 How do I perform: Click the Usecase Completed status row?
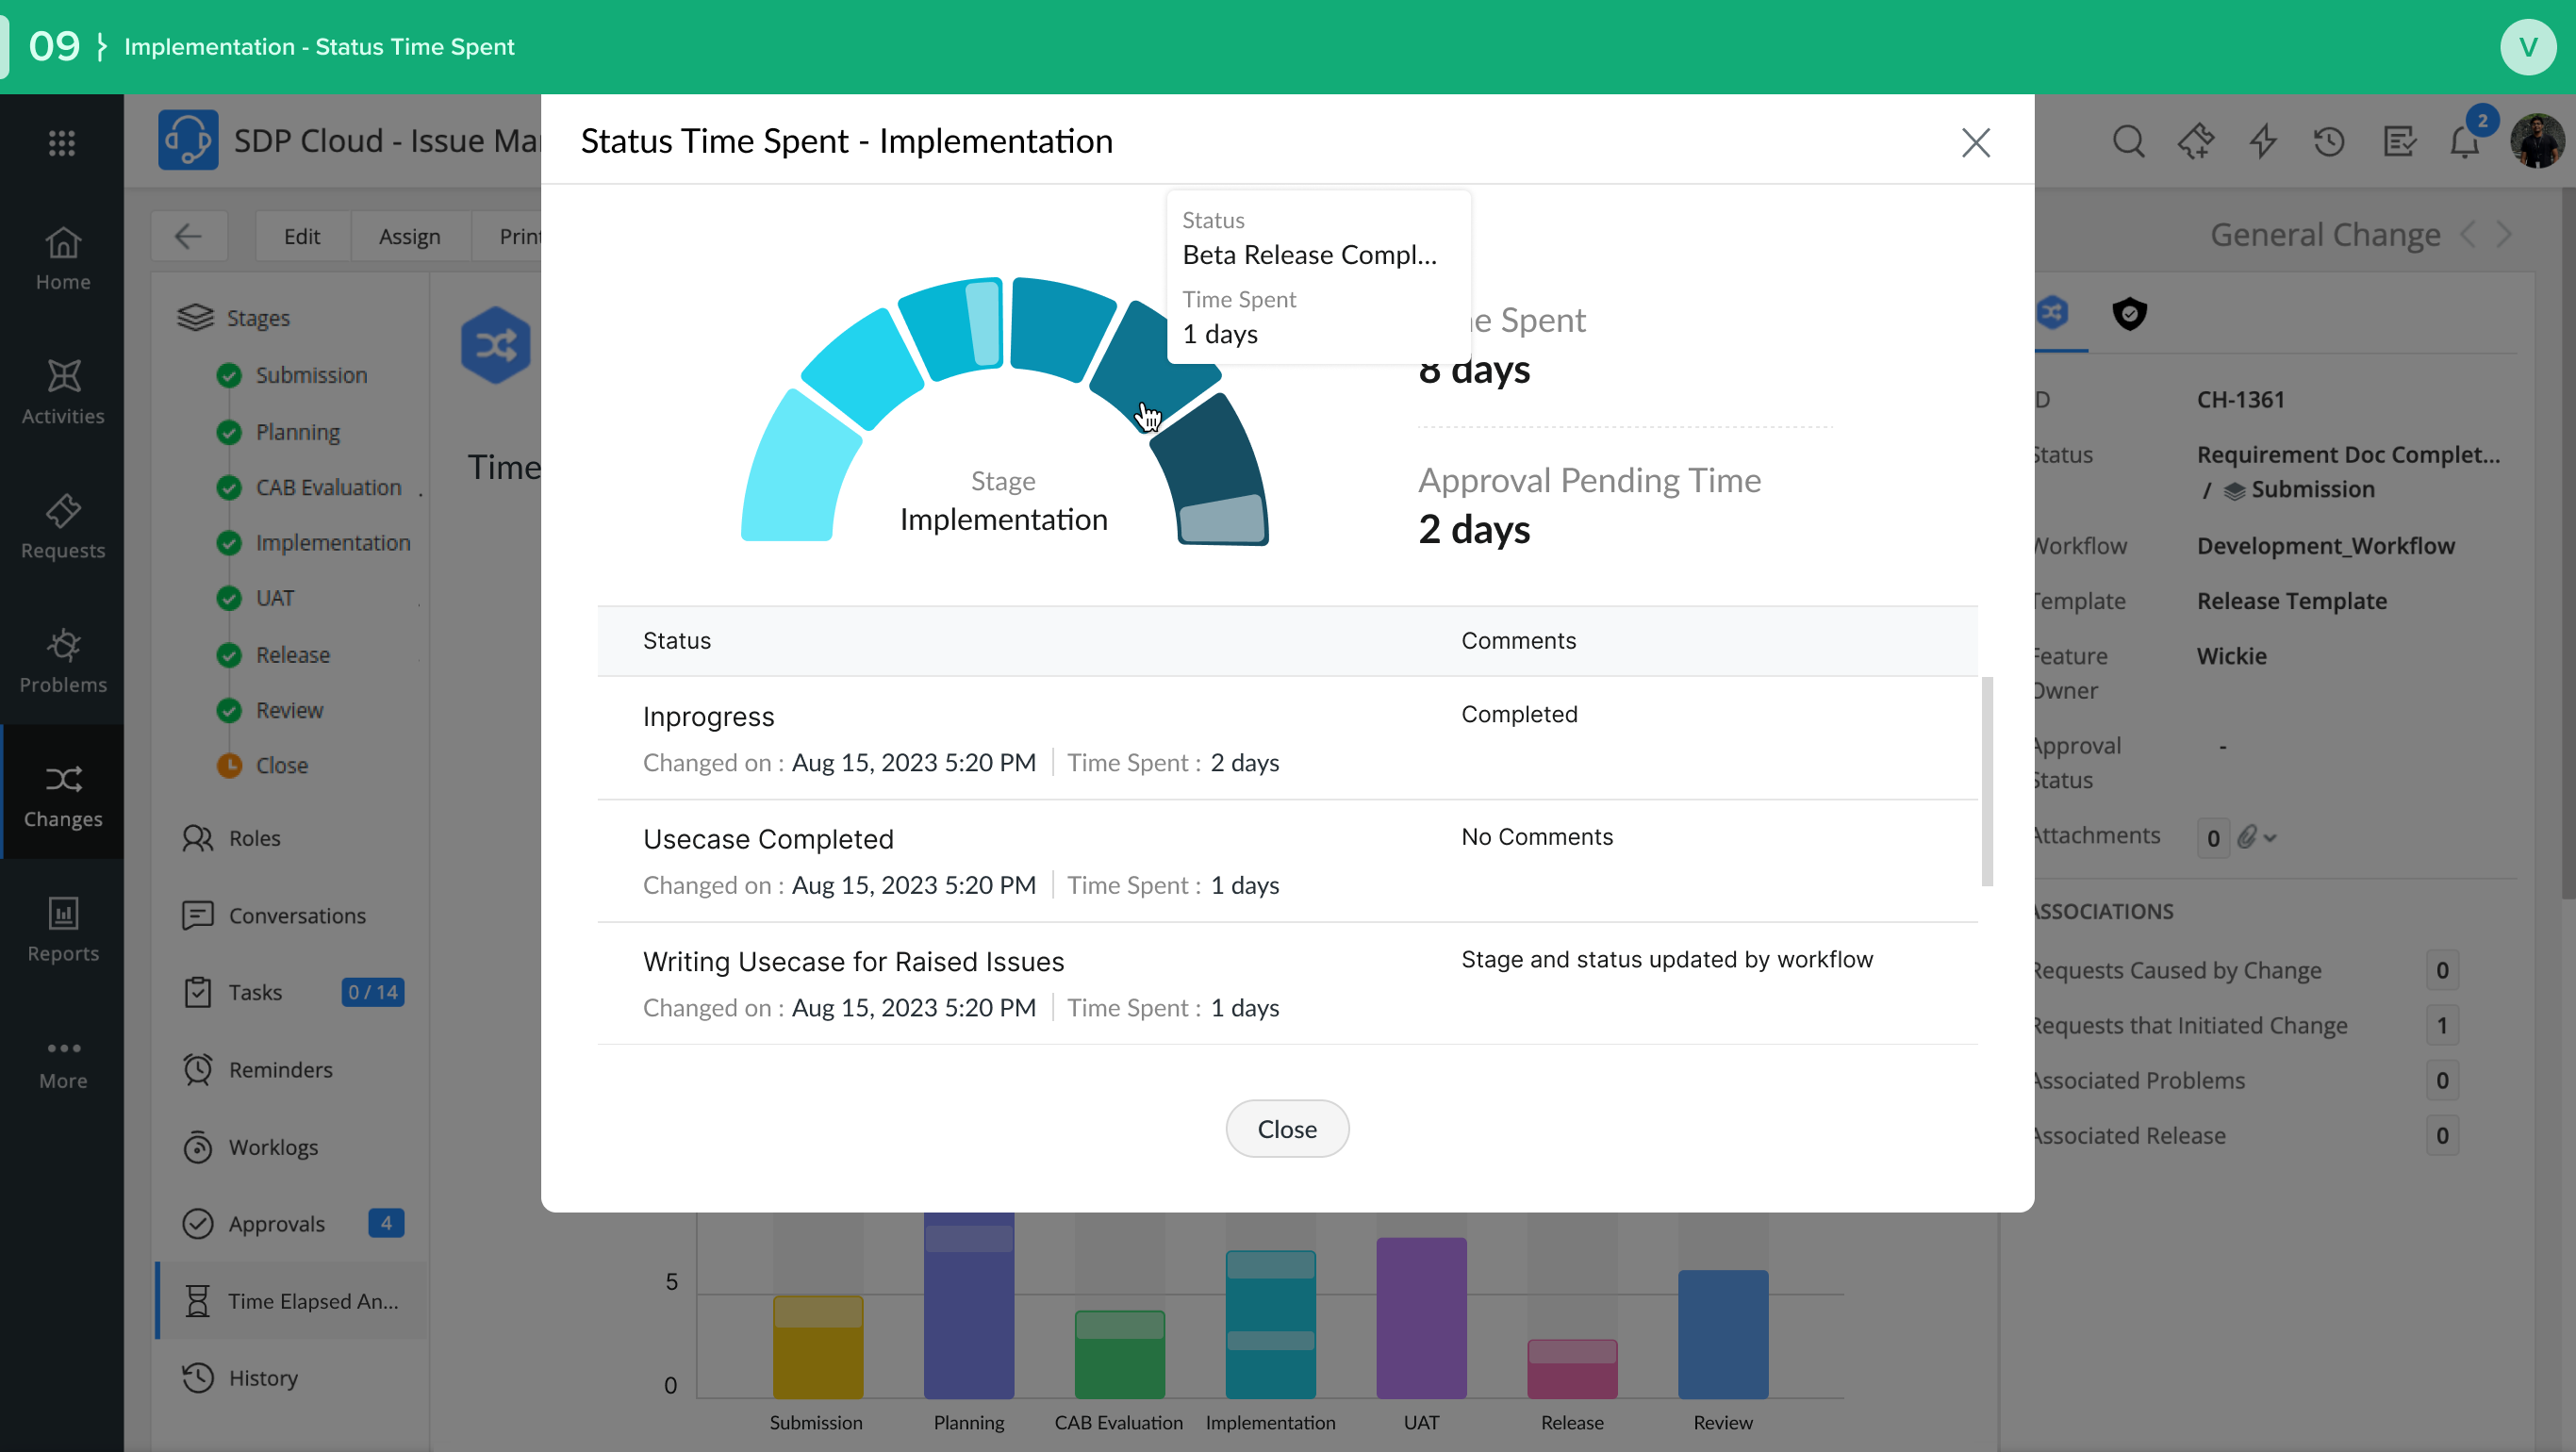pos(1287,861)
